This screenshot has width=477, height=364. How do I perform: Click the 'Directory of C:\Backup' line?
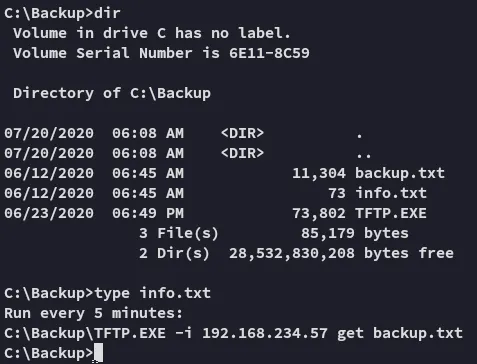click(112, 93)
